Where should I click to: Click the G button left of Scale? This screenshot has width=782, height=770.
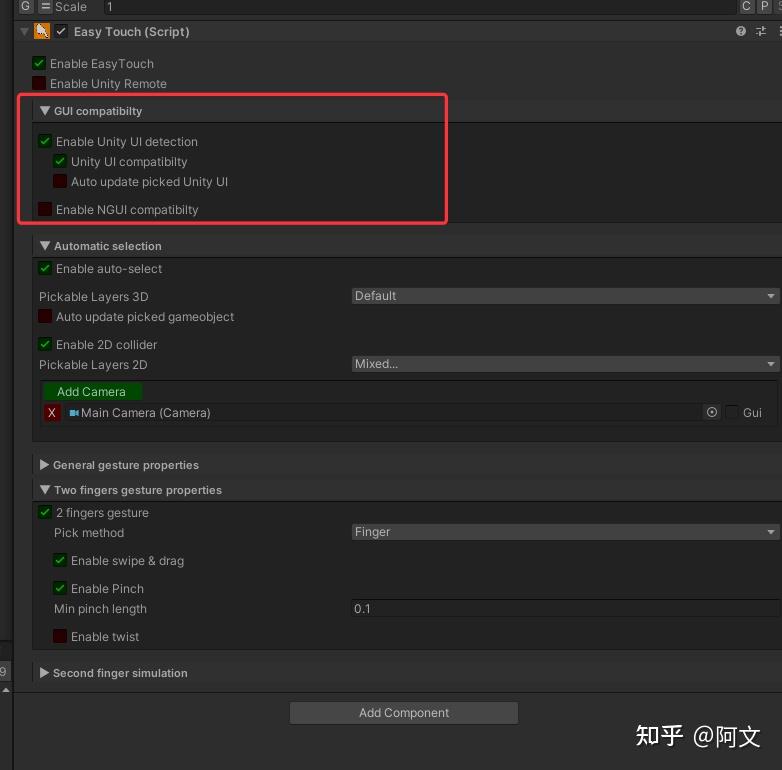click(25, 6)
